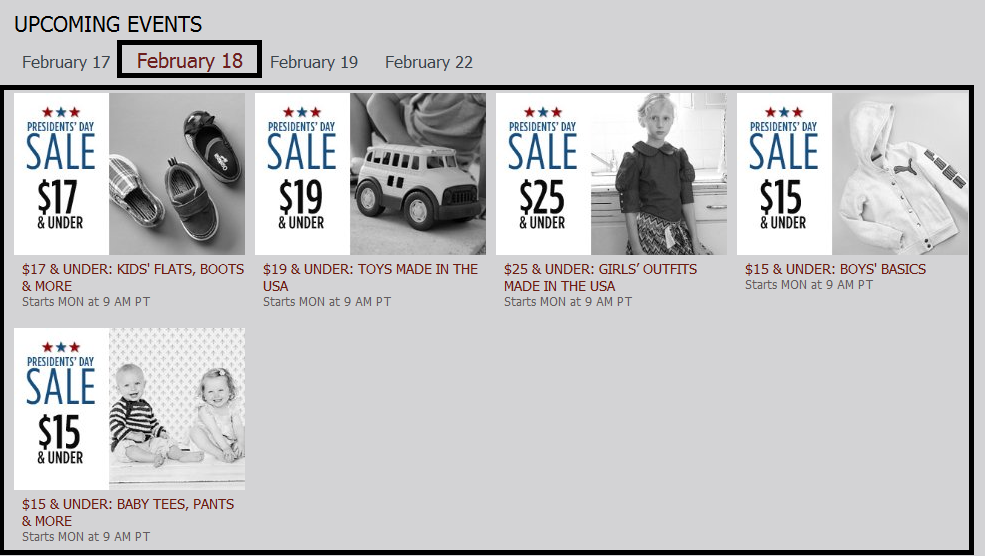Click the $19 & Under sale banner

click(x=302, y=173)
